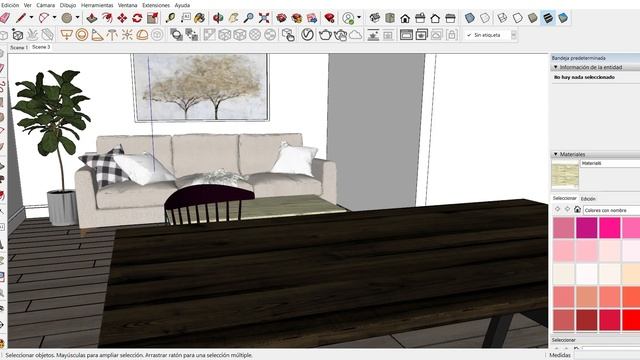Select the Text label tool
This screenshot has height=360, width=640.
coord(185,18)
